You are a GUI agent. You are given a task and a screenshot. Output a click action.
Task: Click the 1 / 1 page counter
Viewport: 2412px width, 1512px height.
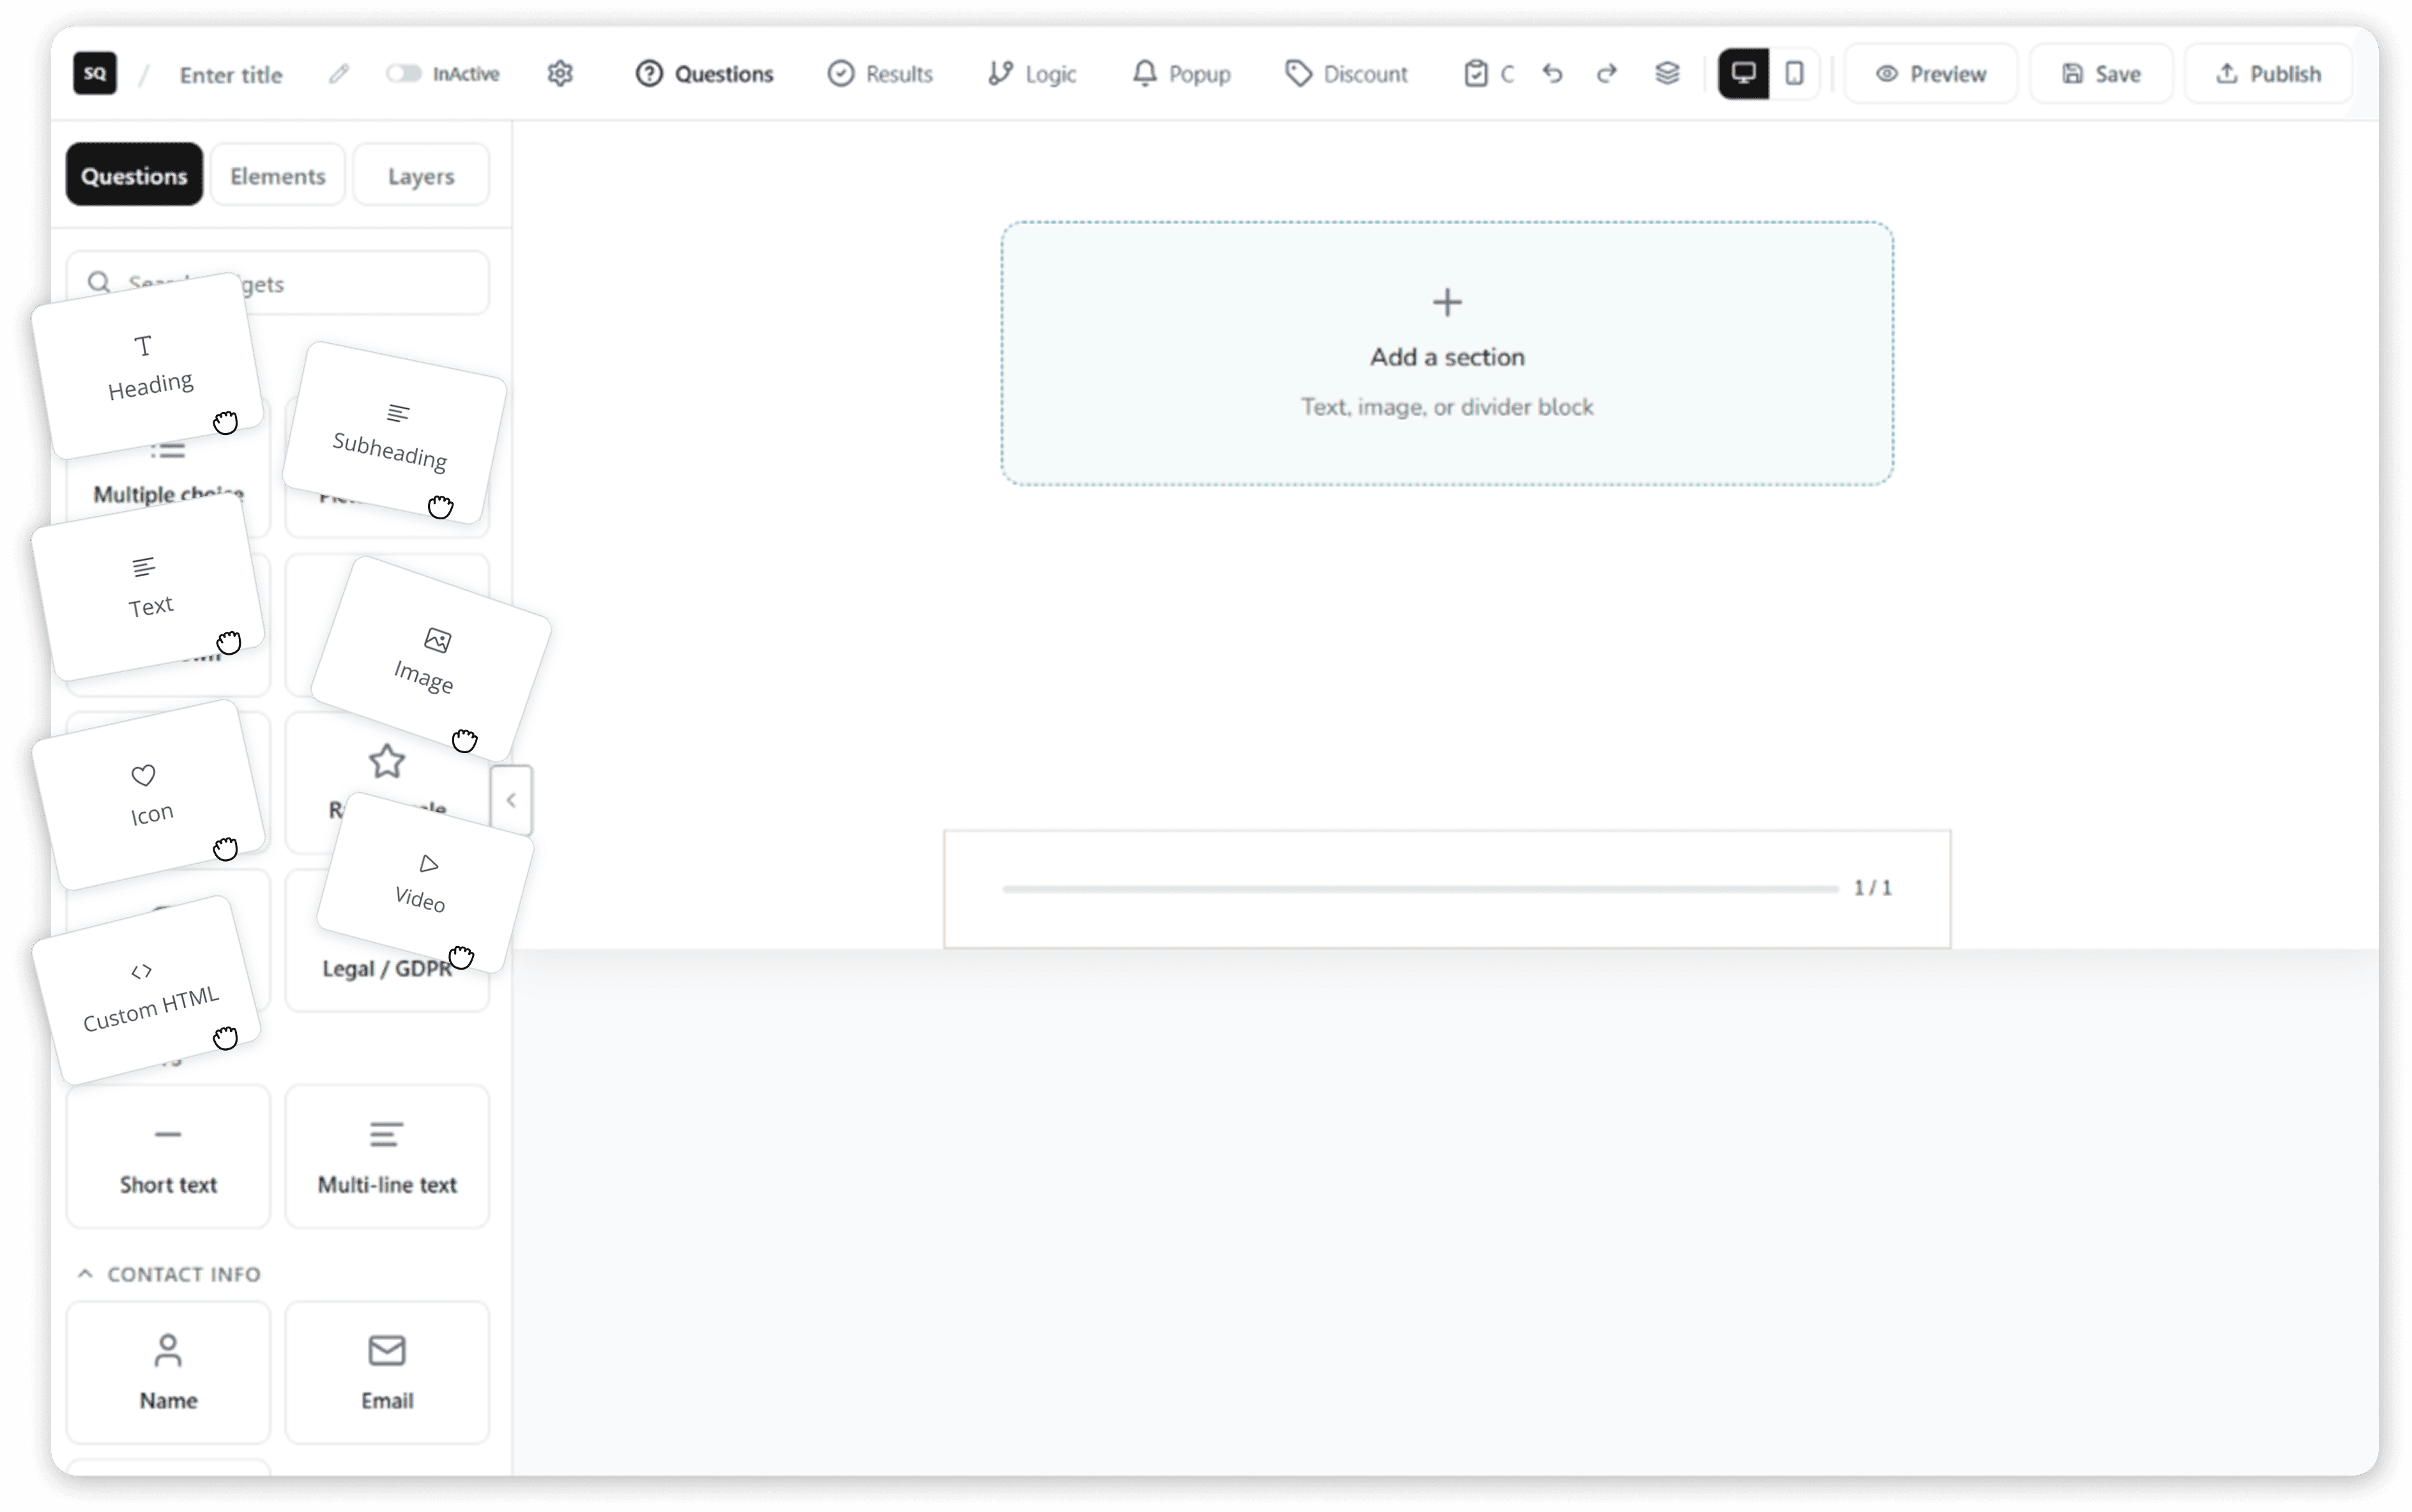tap(1872, 888)
